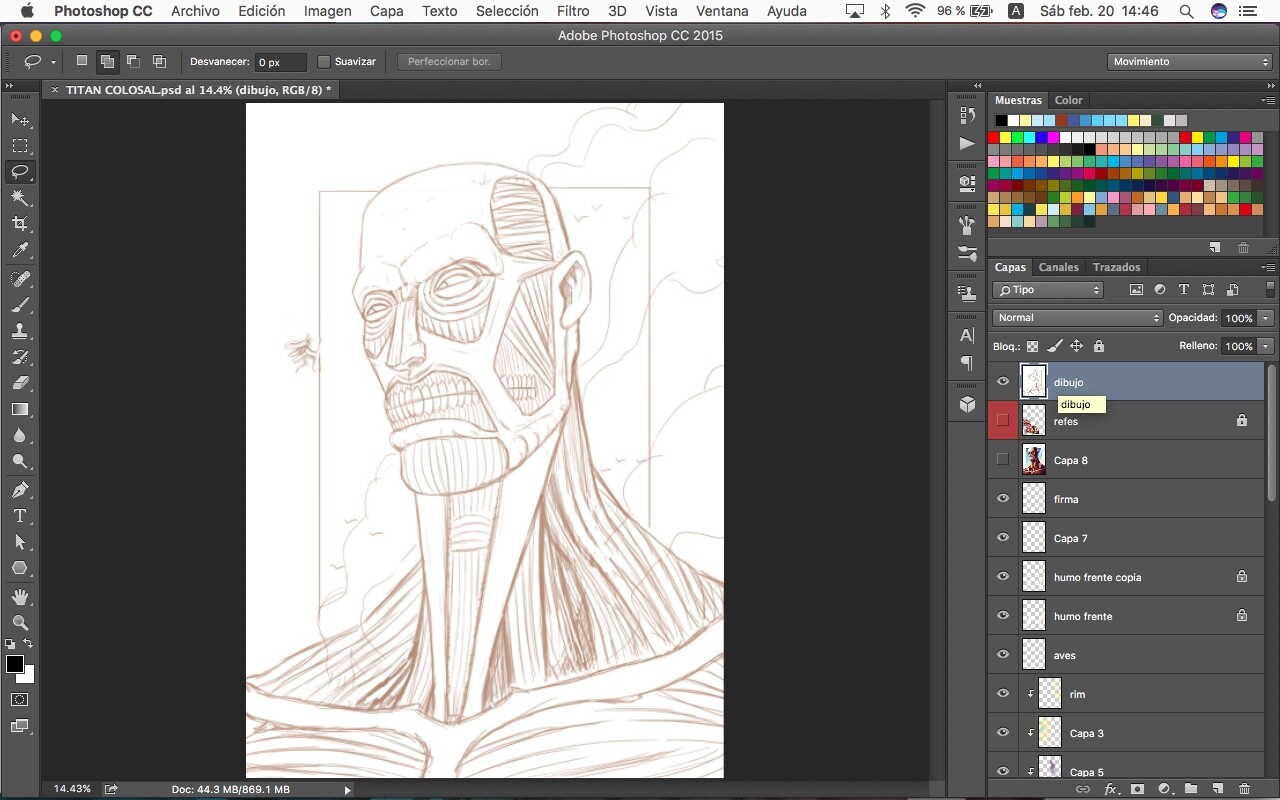
Task: Open the Normal blend mode dropdown
Action: point(1077,318)
